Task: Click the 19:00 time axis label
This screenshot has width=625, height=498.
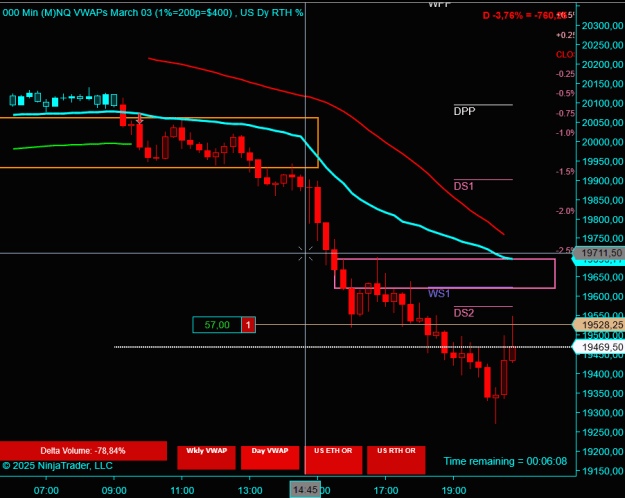Action: (454, 490)
